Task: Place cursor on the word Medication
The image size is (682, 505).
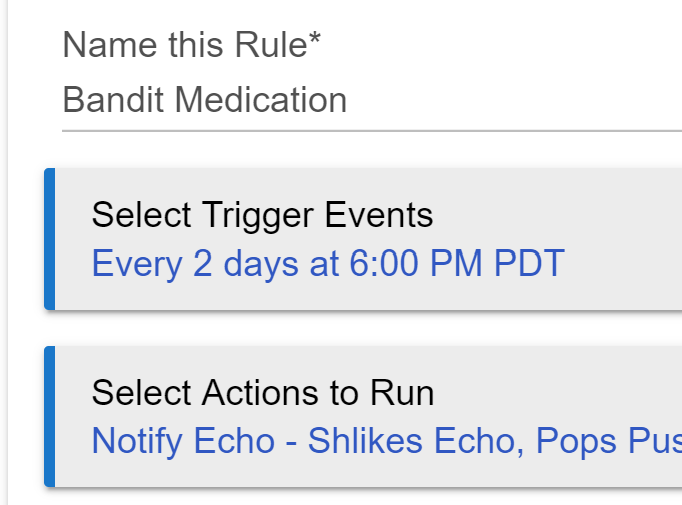Action: tap(261, 100)
